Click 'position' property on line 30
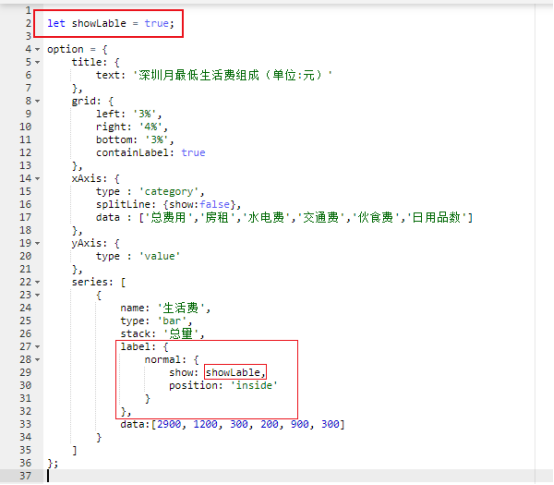Image resolution: width=554 pixels, height=485 pixels. pos(193,385)
